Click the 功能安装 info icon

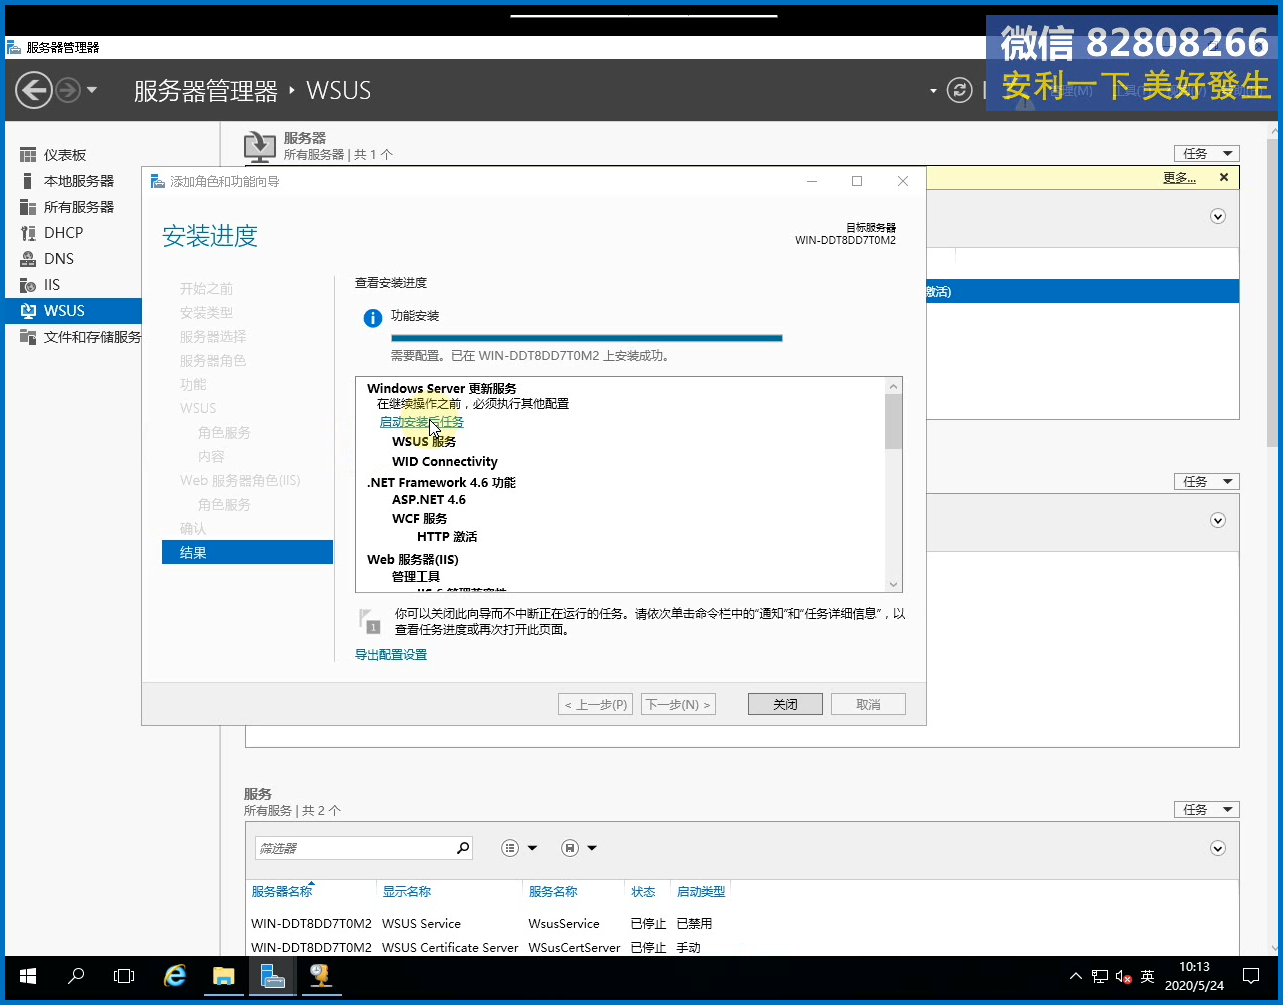(x=372, y=318)
